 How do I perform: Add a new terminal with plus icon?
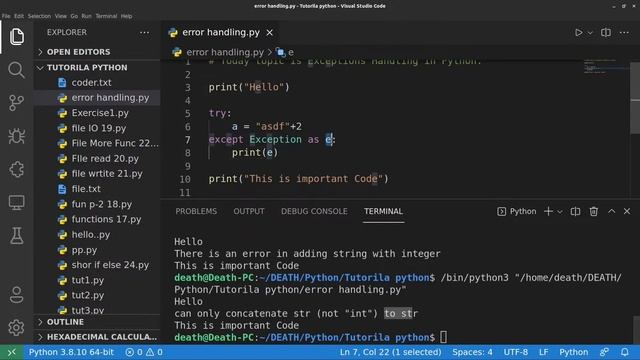point(548,211)
